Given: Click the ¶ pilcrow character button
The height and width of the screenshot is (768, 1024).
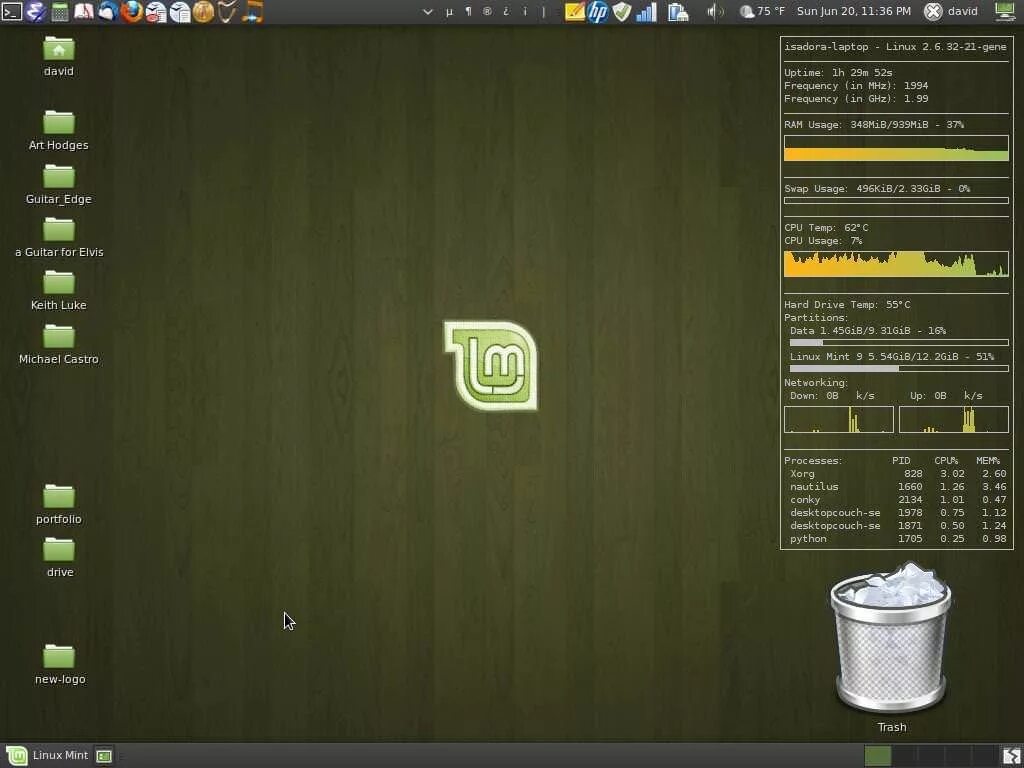Looking at the screenshot, I should click(x=468, y=11).
